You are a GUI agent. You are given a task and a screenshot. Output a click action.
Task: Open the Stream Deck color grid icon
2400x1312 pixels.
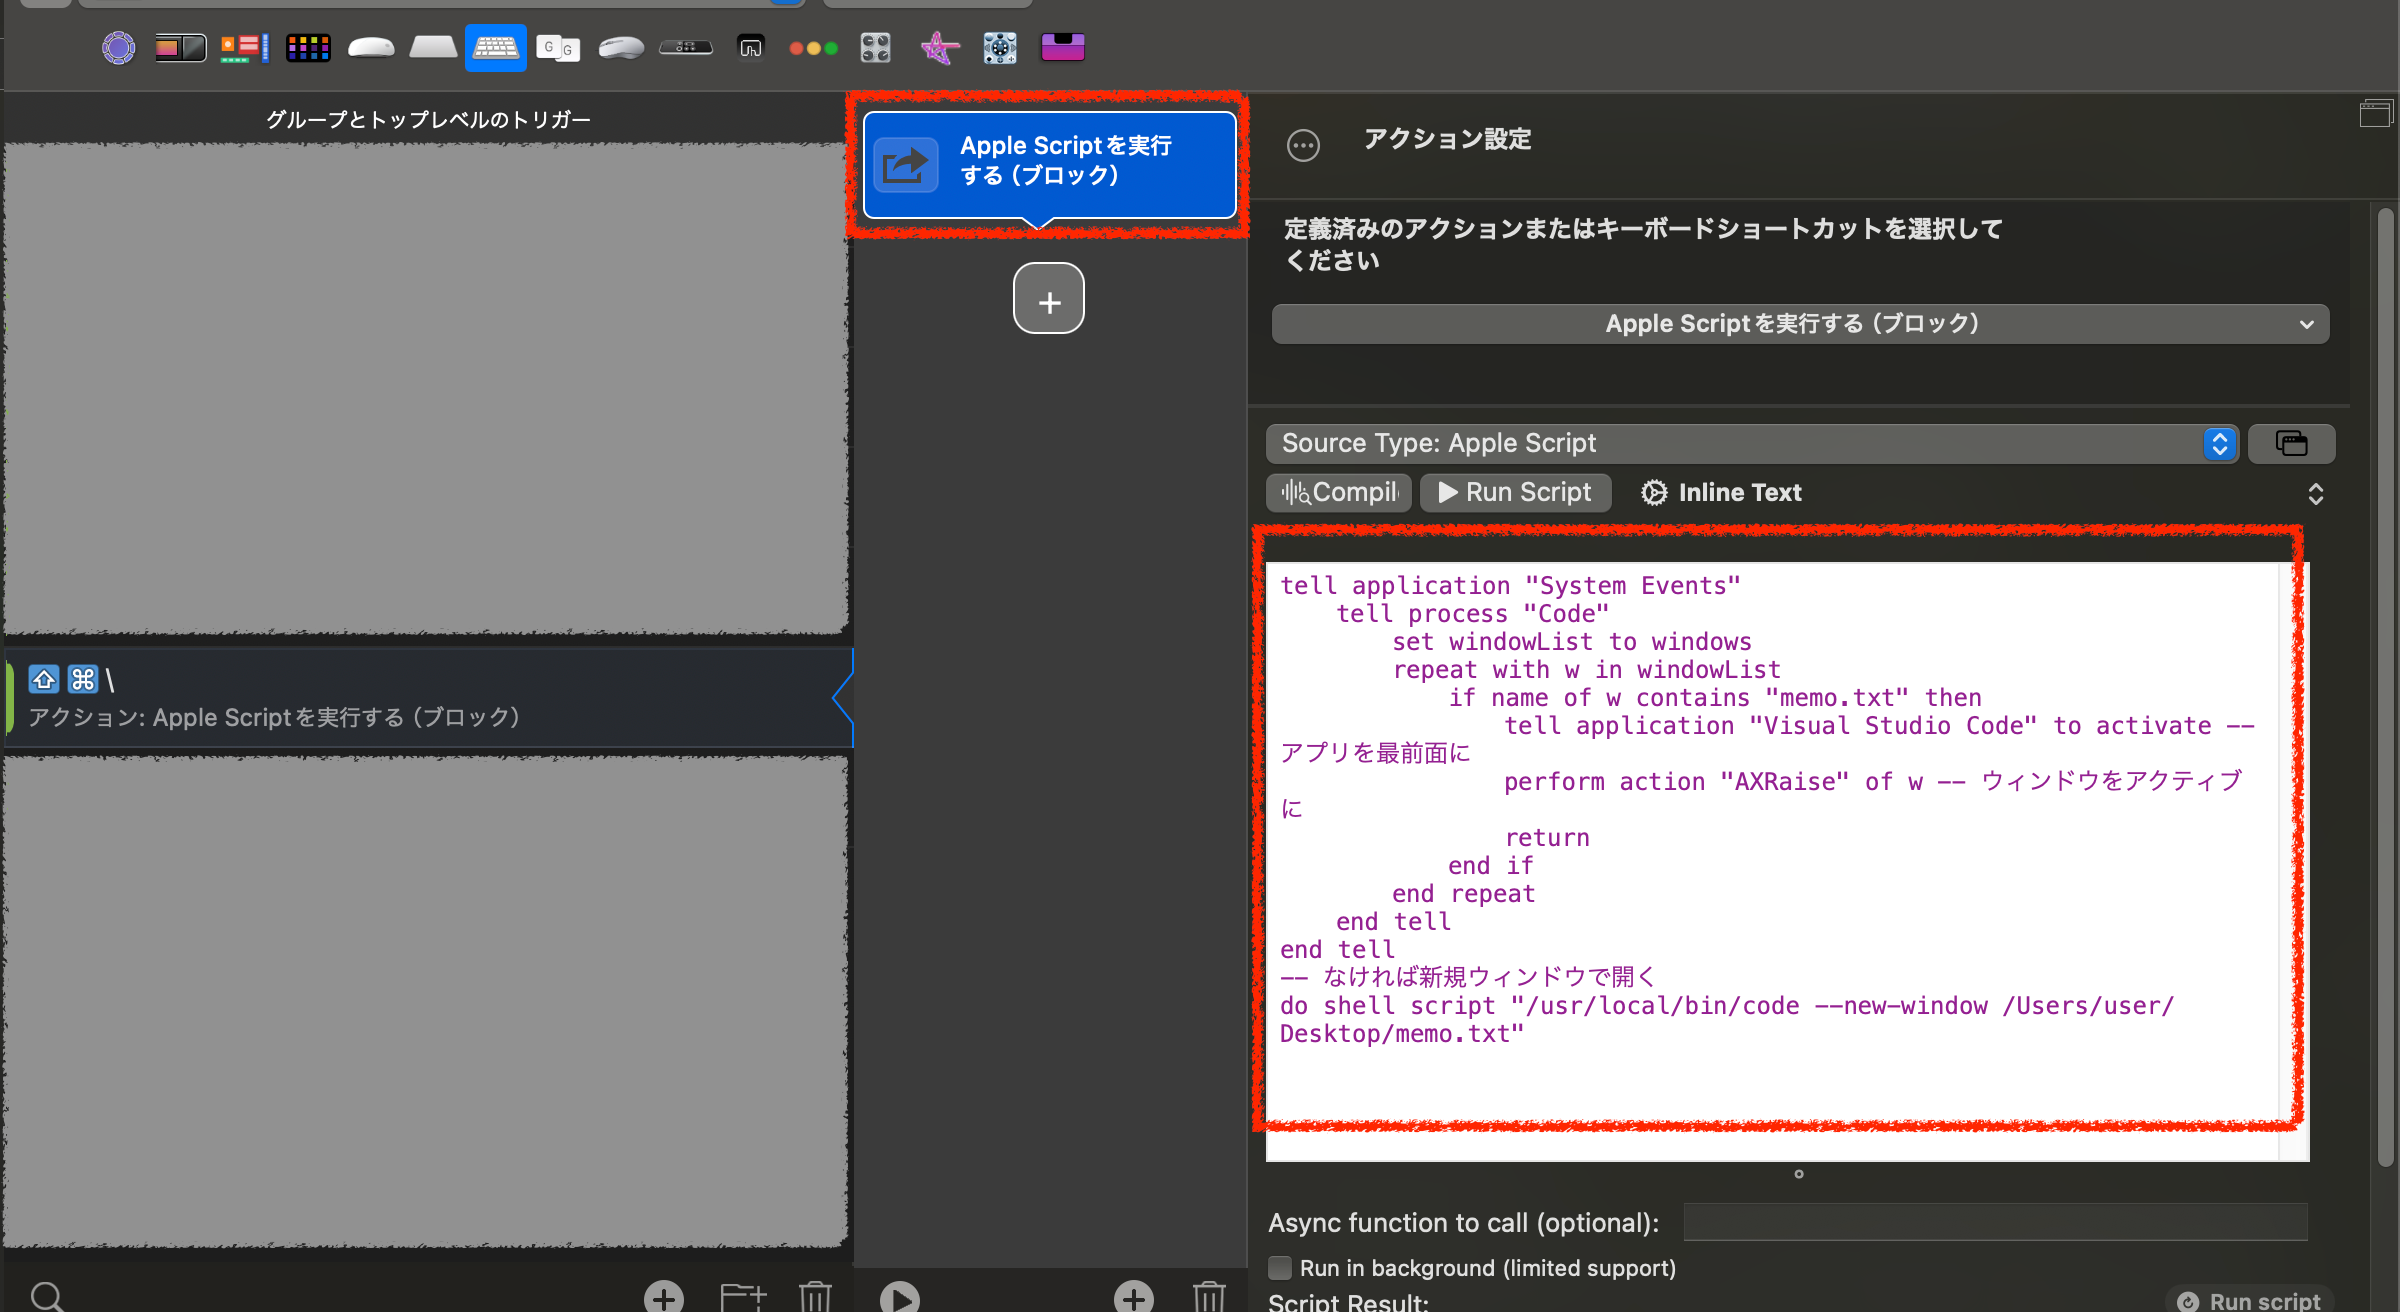click(x=308, y=47)
